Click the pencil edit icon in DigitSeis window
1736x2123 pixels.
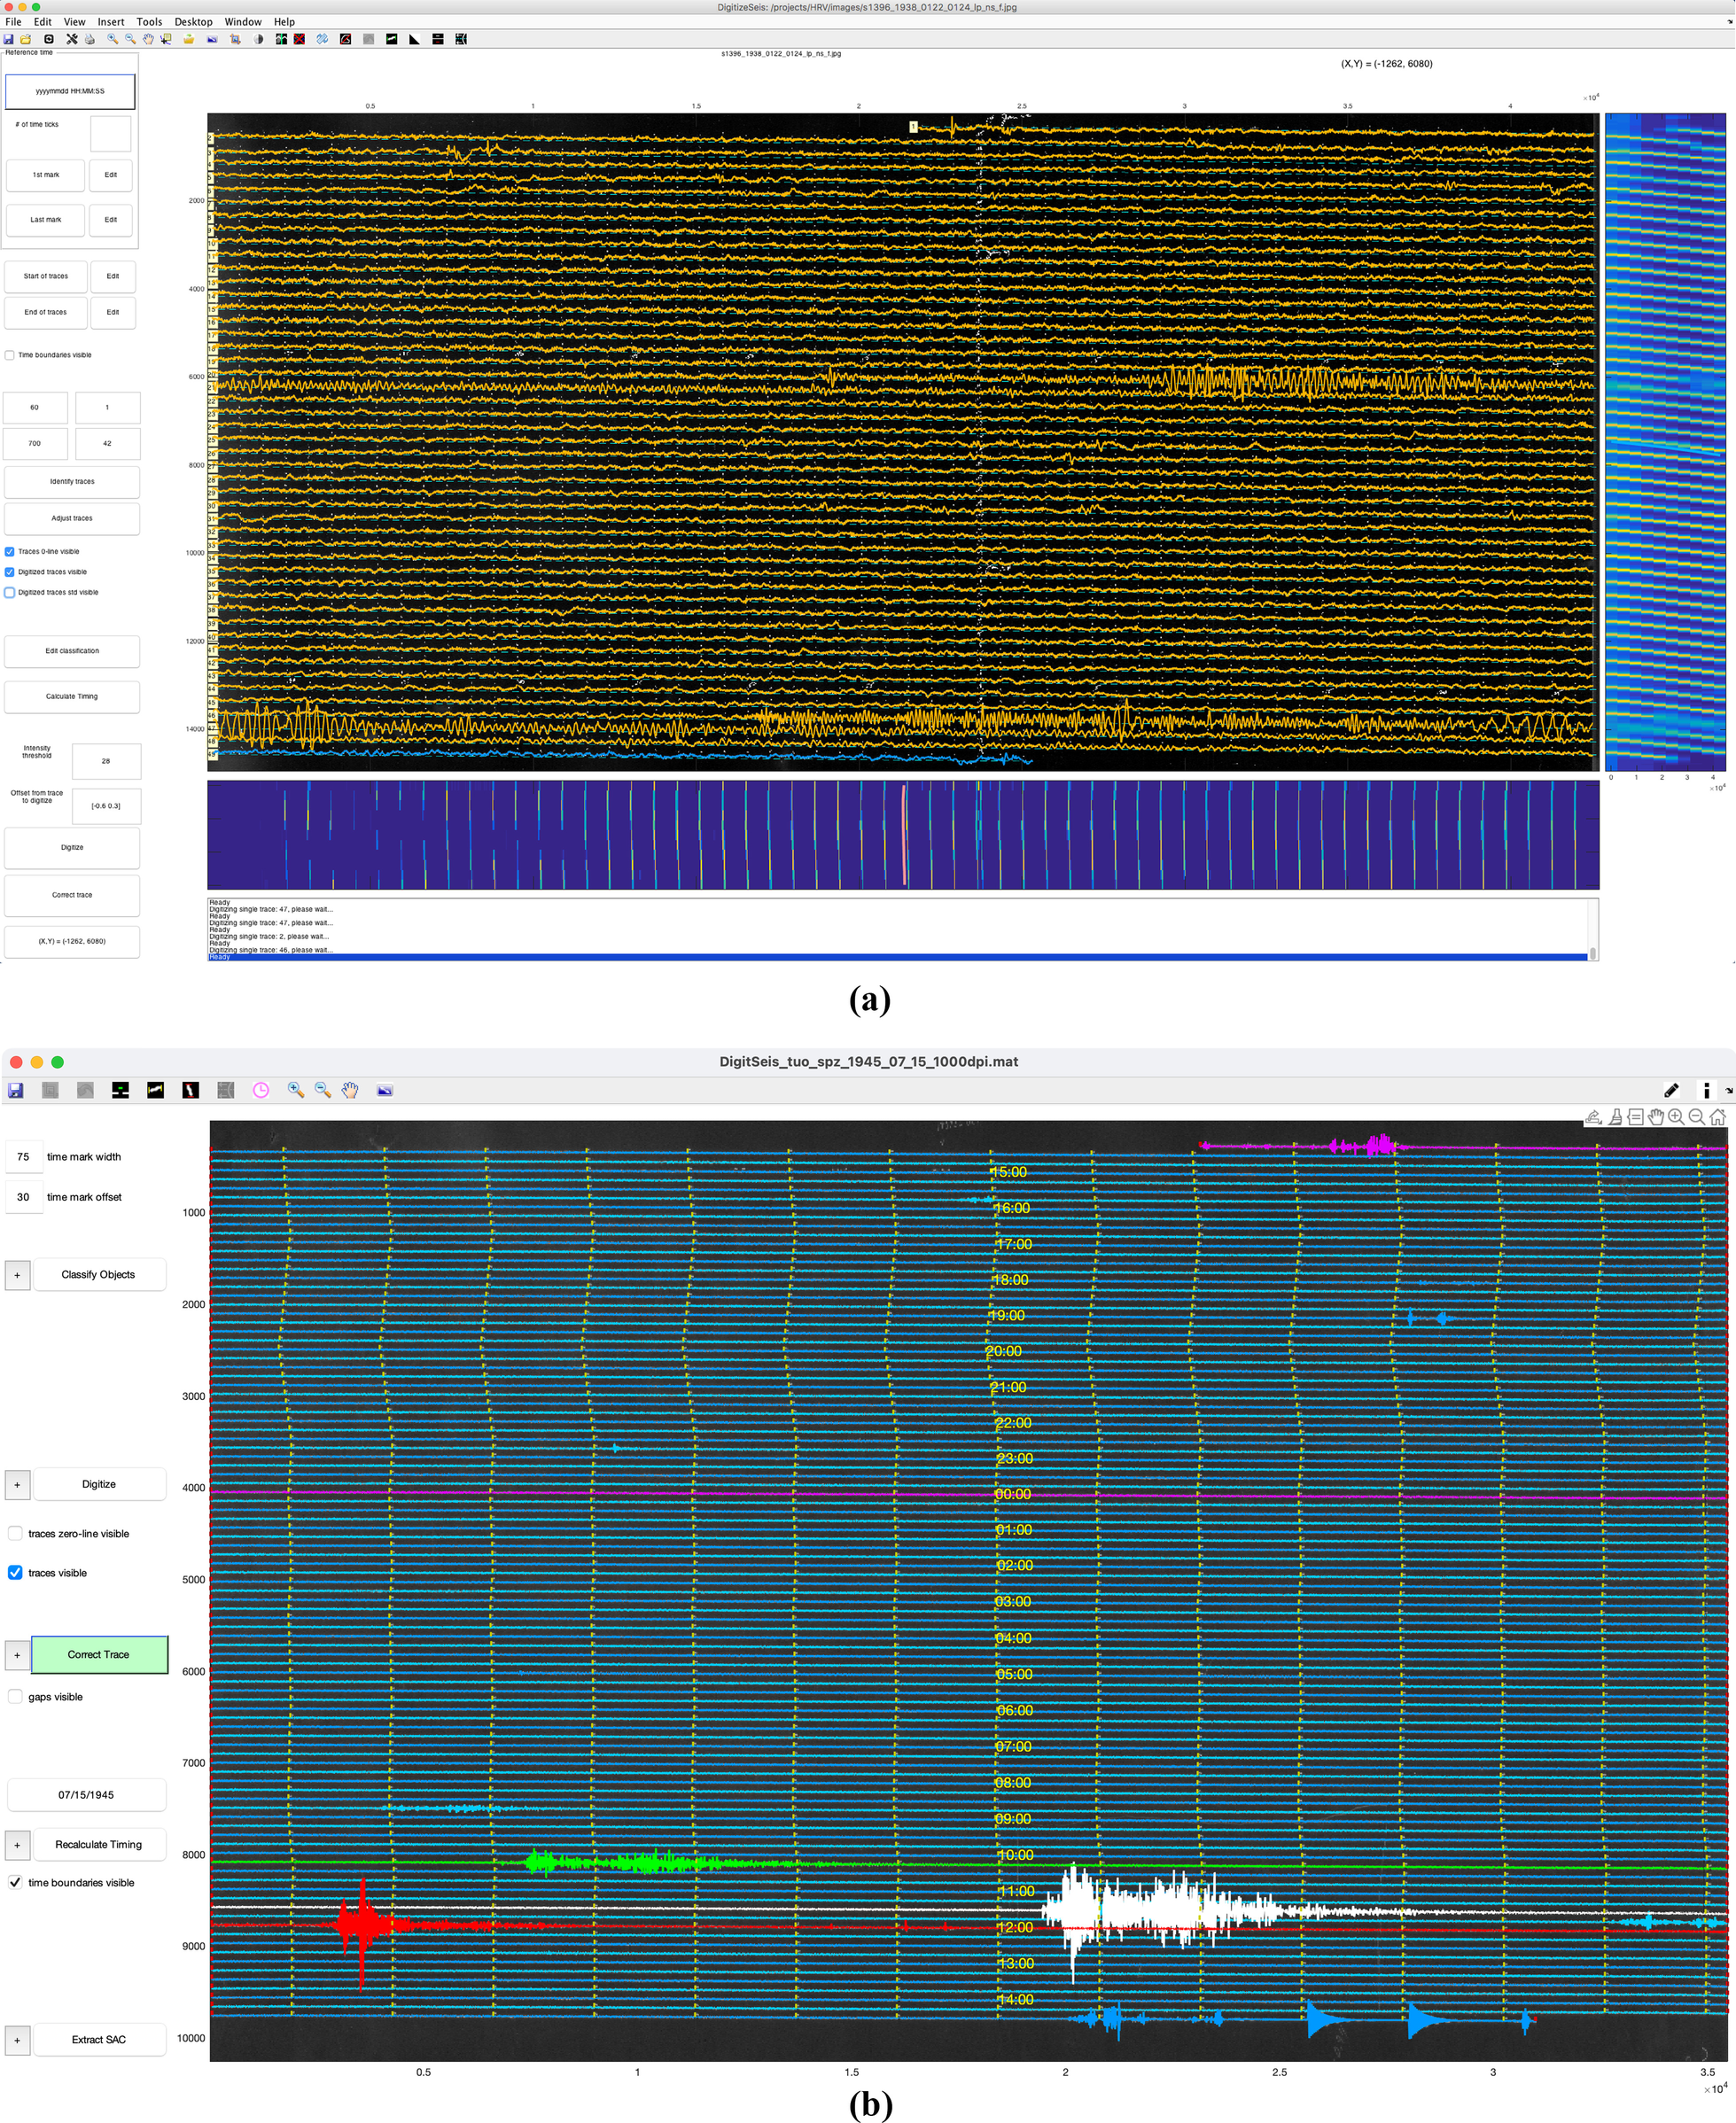click(1671, 1090)
